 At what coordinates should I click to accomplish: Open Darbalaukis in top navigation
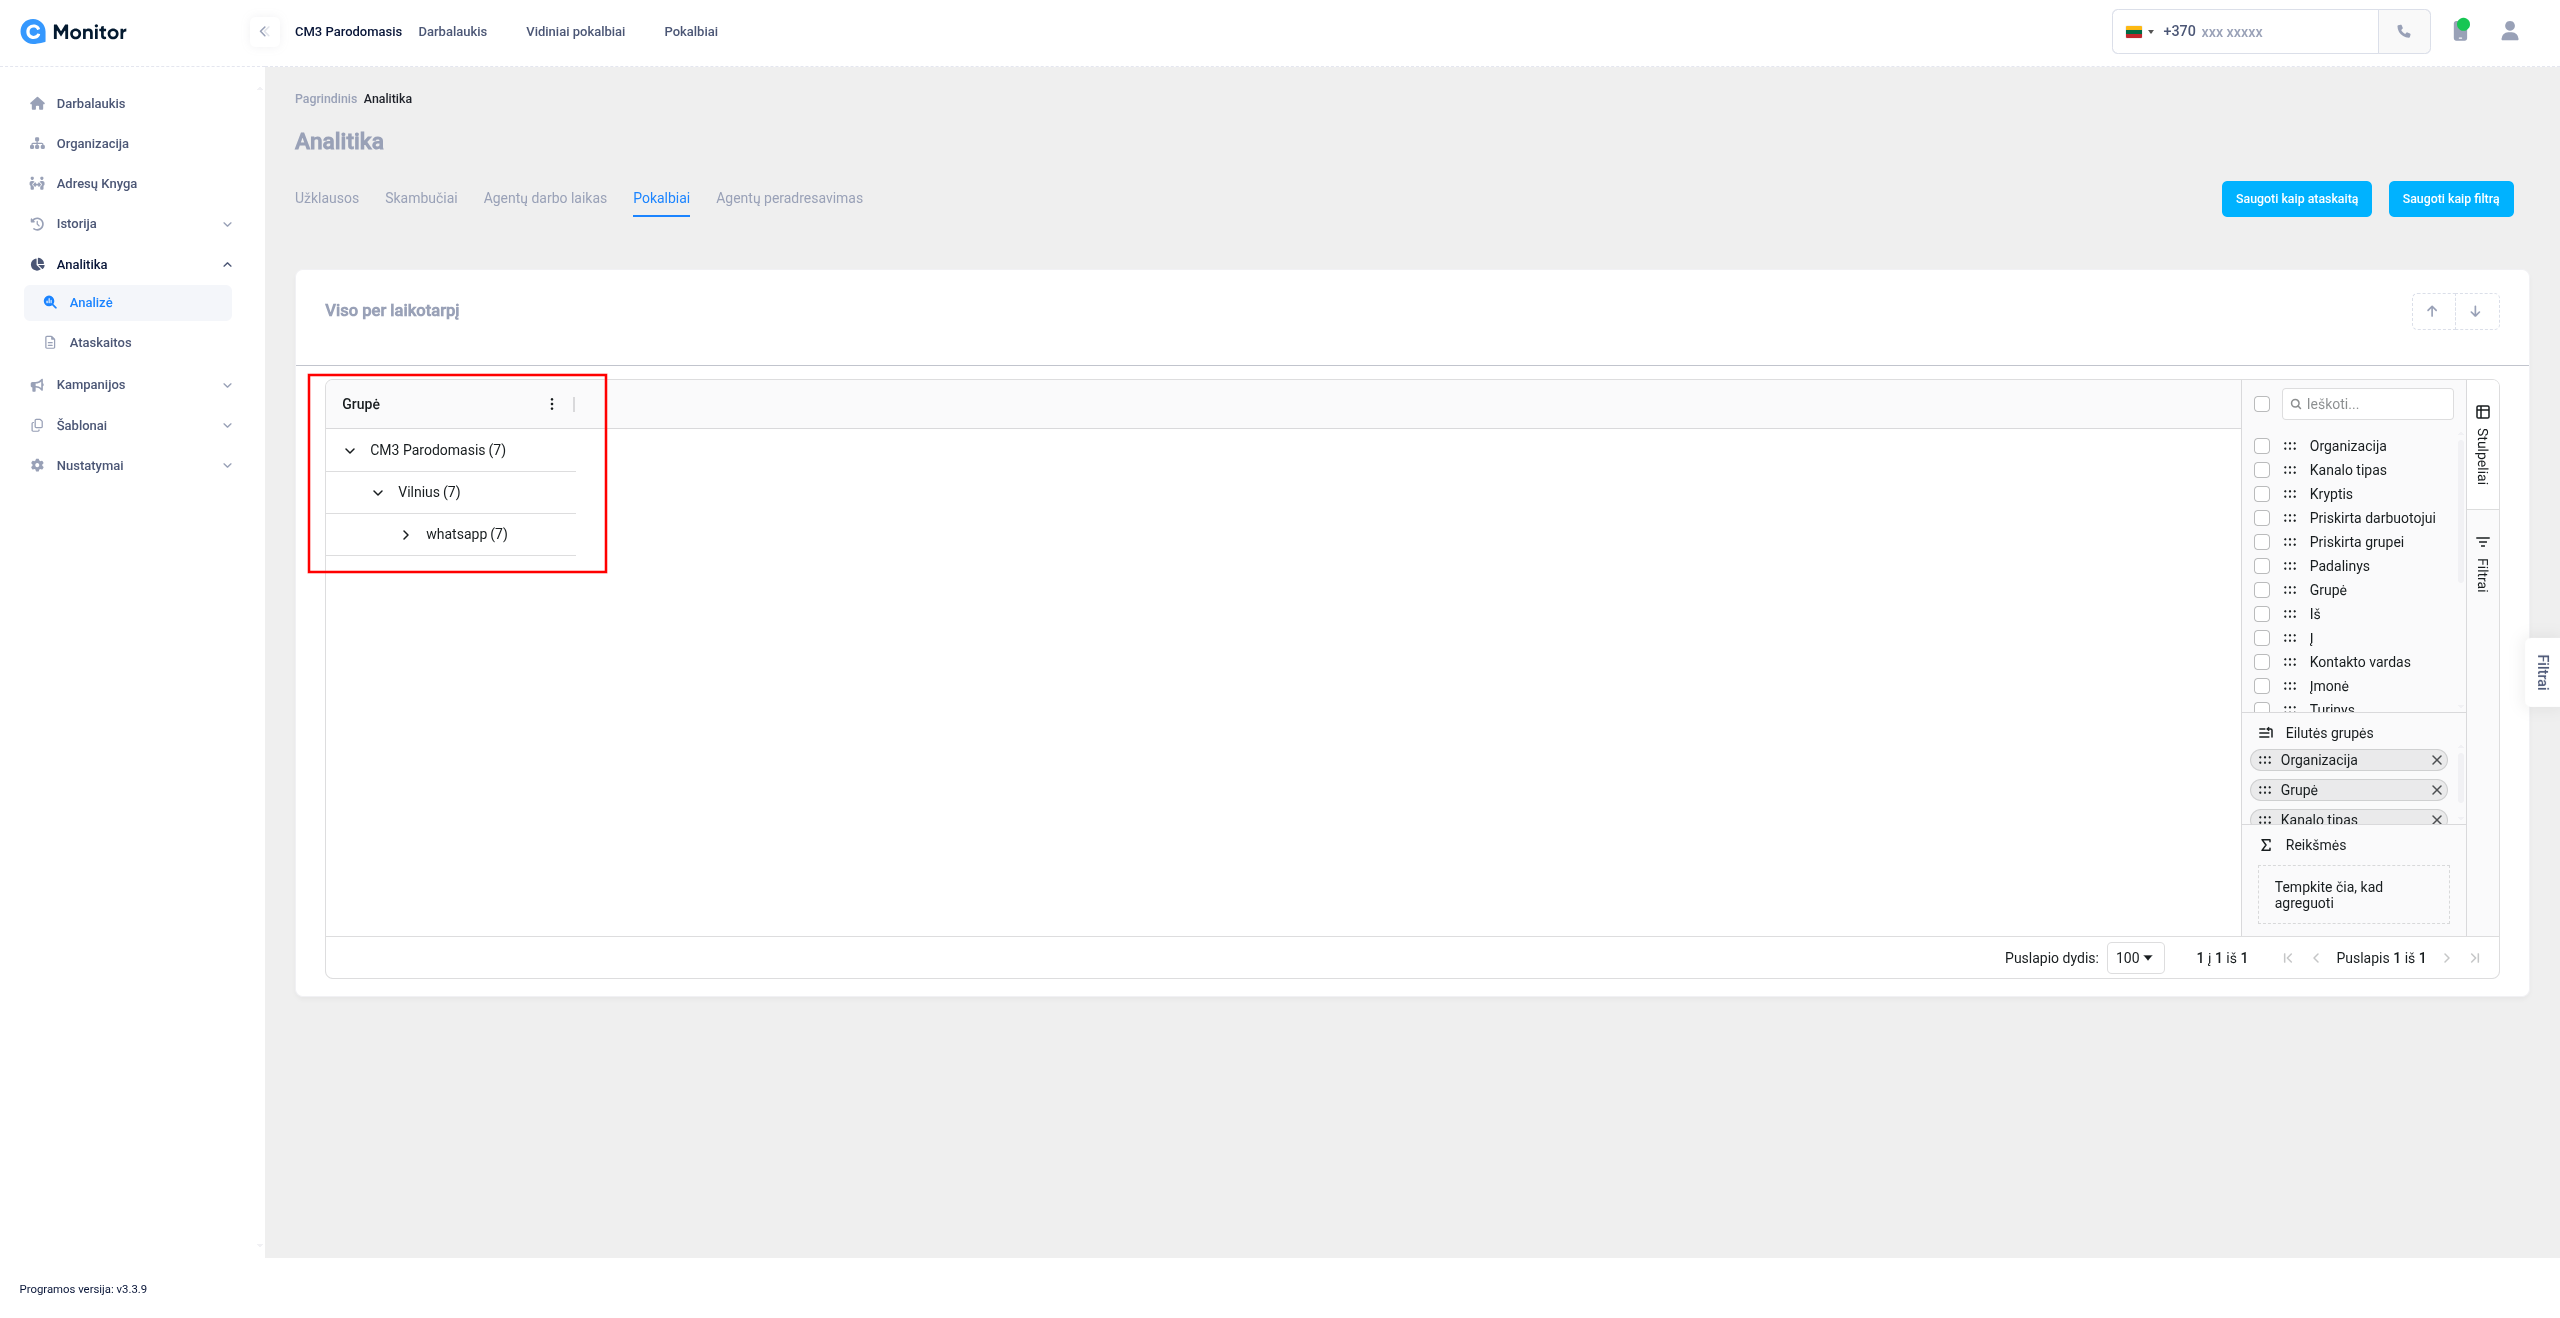[453, 32]
